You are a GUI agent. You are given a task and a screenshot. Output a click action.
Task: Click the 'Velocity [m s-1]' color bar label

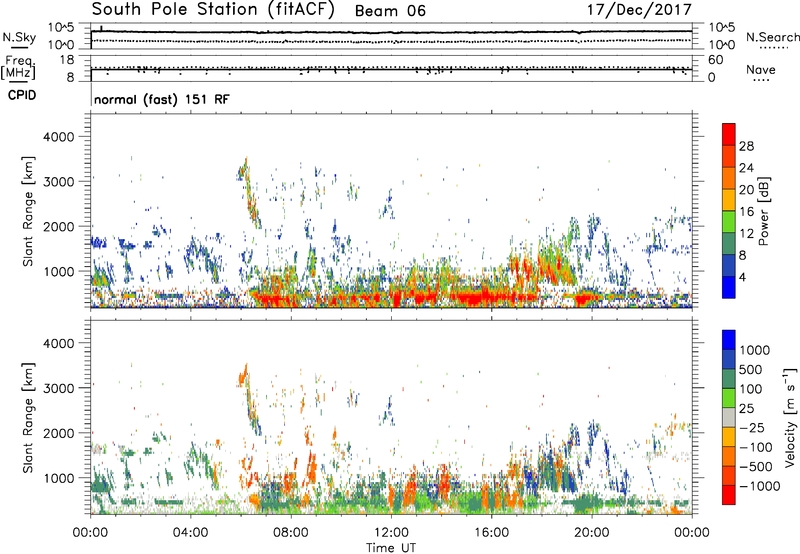790,417
